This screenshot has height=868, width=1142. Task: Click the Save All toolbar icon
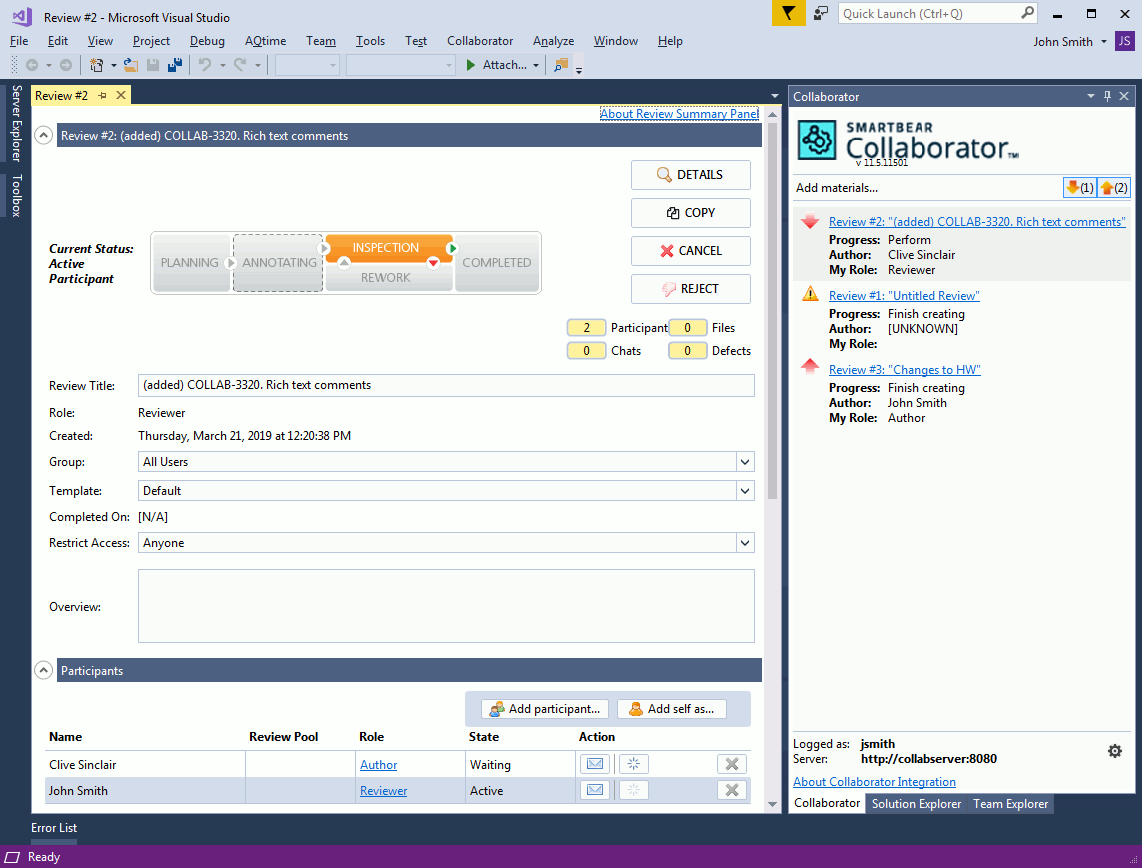pos(175,65)
